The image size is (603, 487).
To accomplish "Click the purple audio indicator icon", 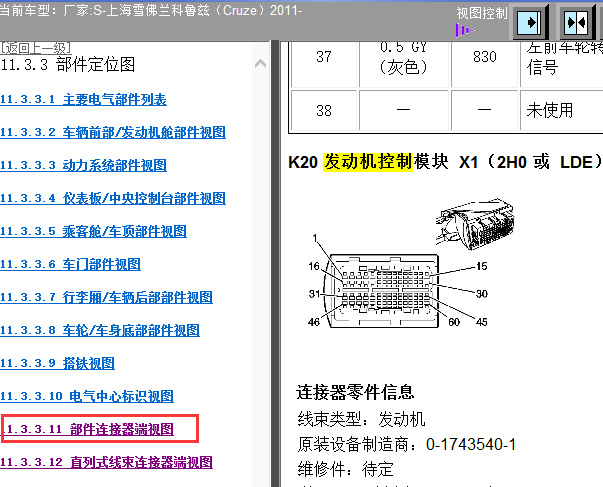I will click(x=465, y=30).
